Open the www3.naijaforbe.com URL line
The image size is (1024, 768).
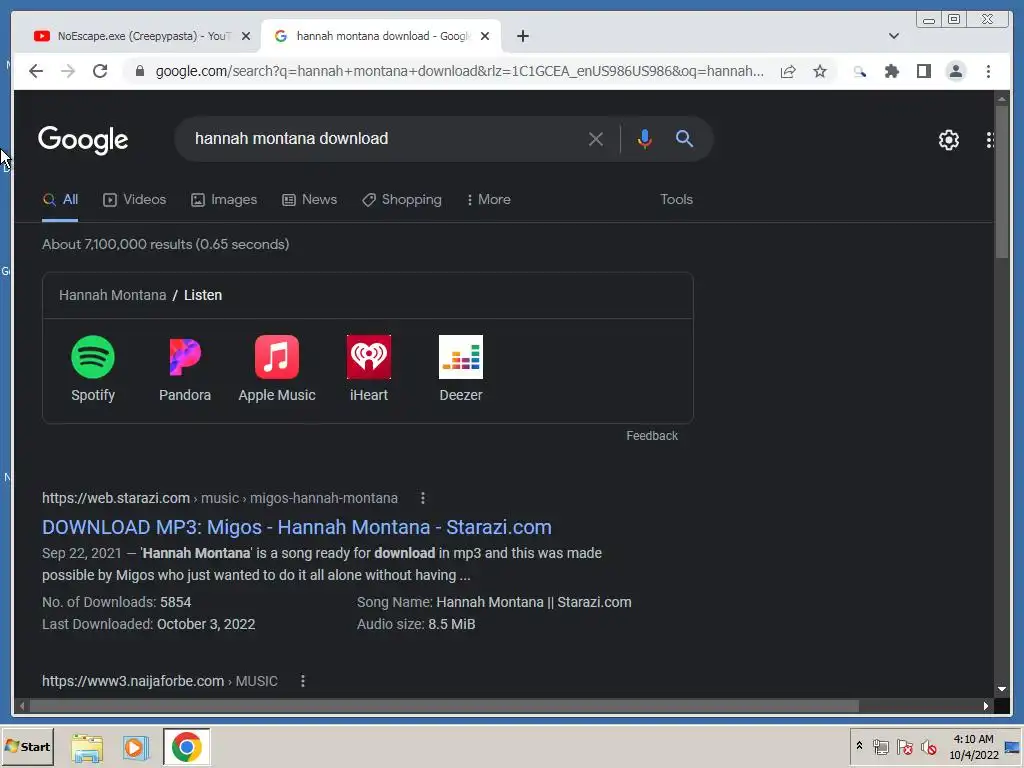[159, 681]
